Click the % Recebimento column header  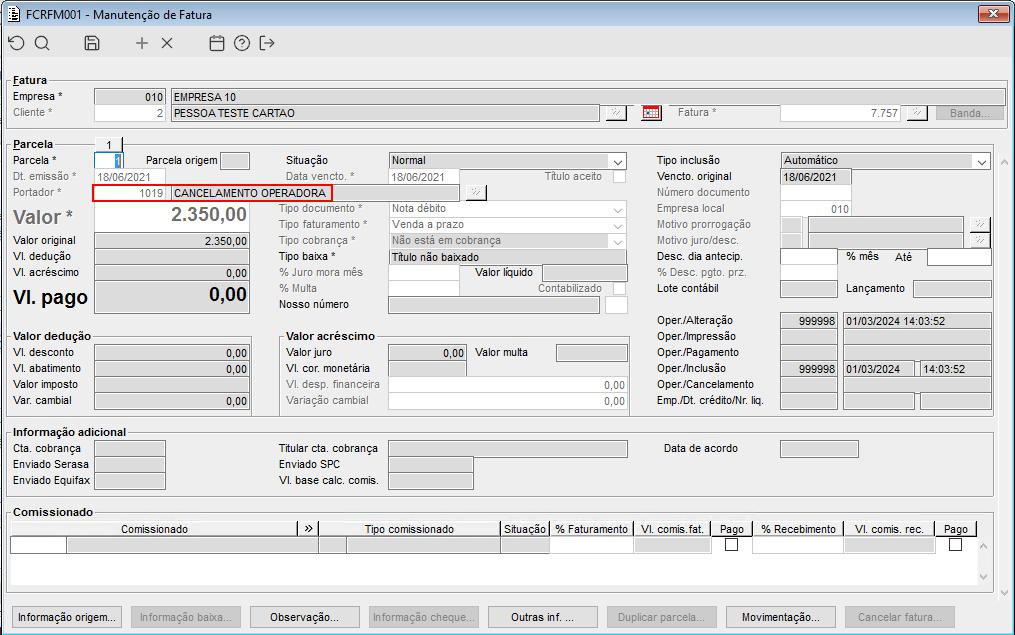pyautogui.click(x=798, y=529)
